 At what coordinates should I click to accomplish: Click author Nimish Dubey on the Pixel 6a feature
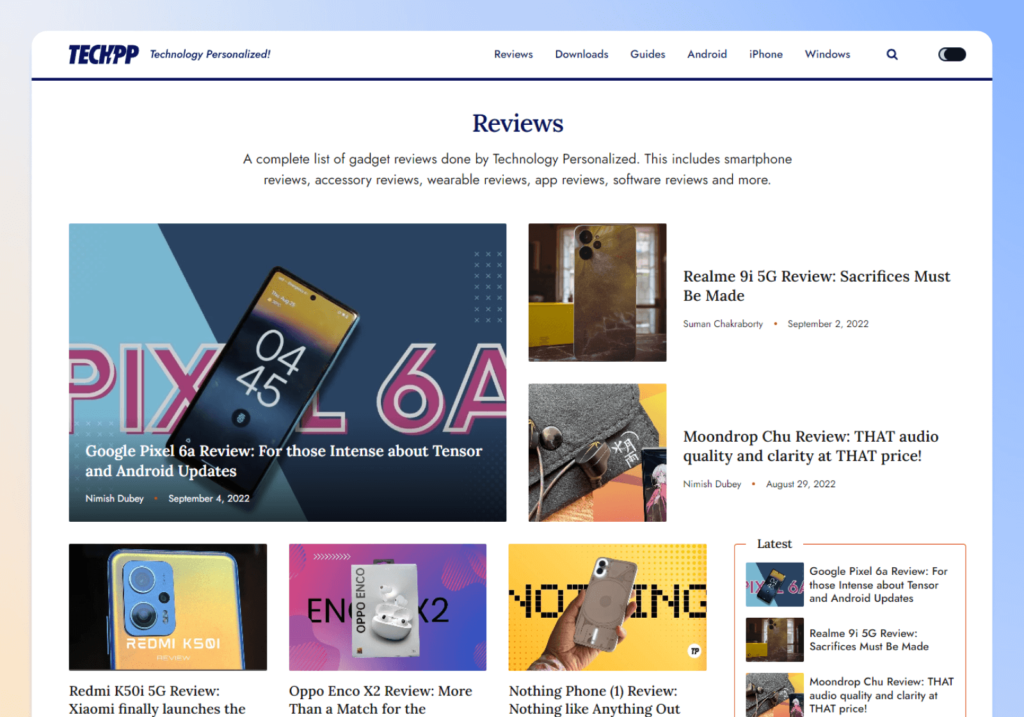tap(114, 498)
